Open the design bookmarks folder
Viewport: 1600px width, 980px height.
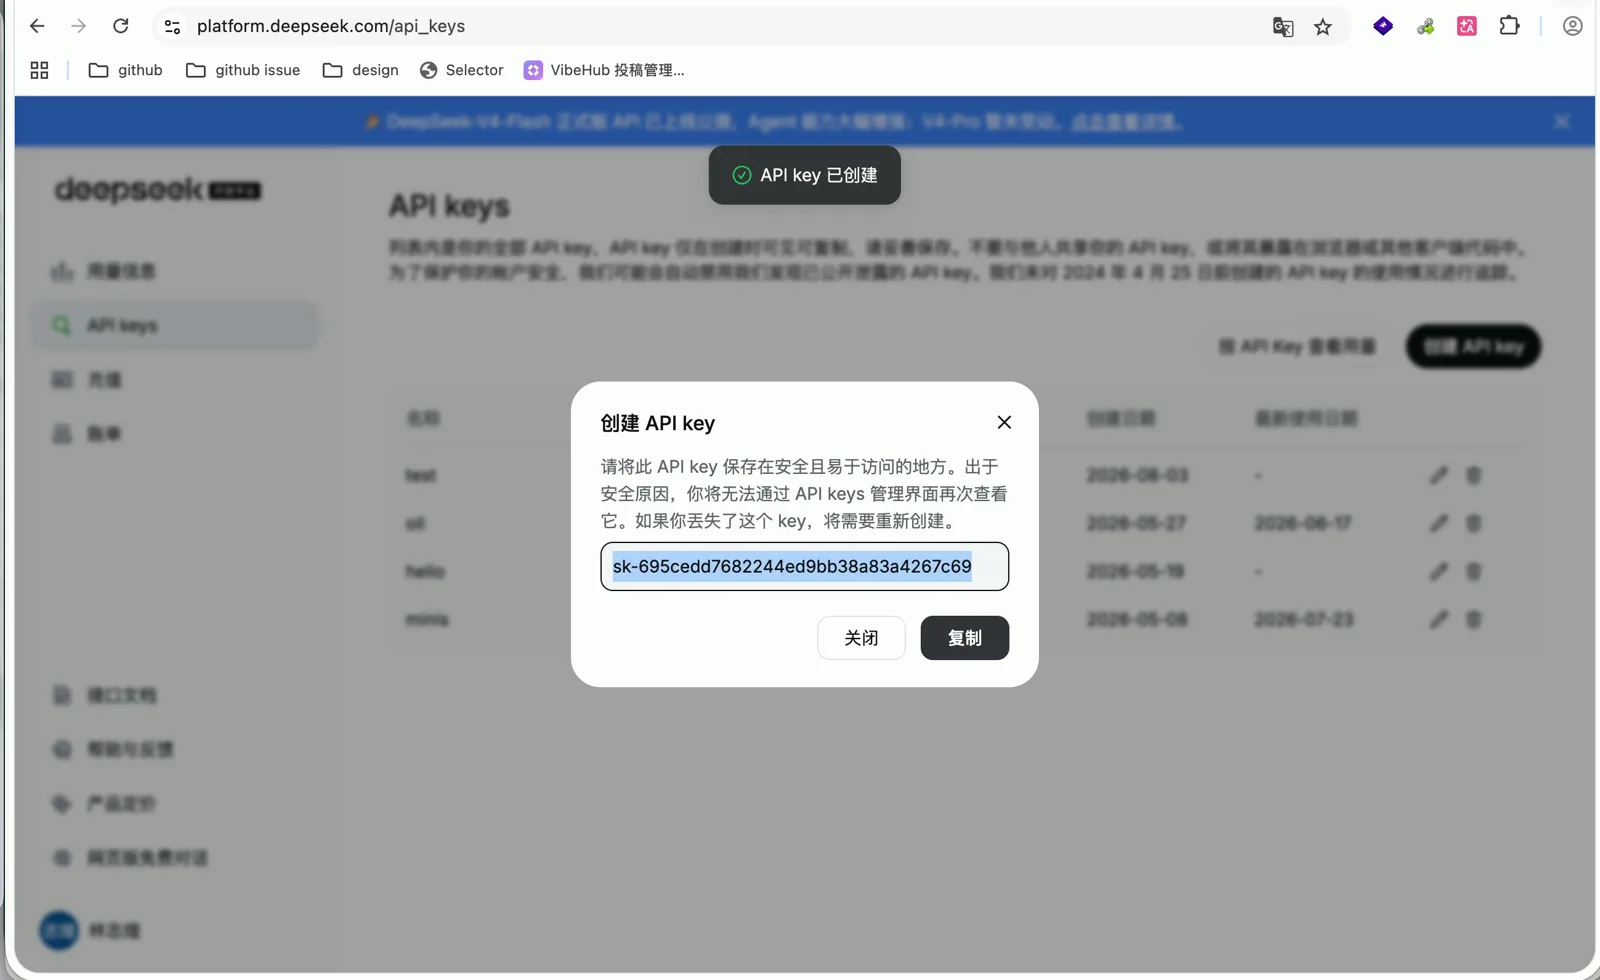coord(361,70)
